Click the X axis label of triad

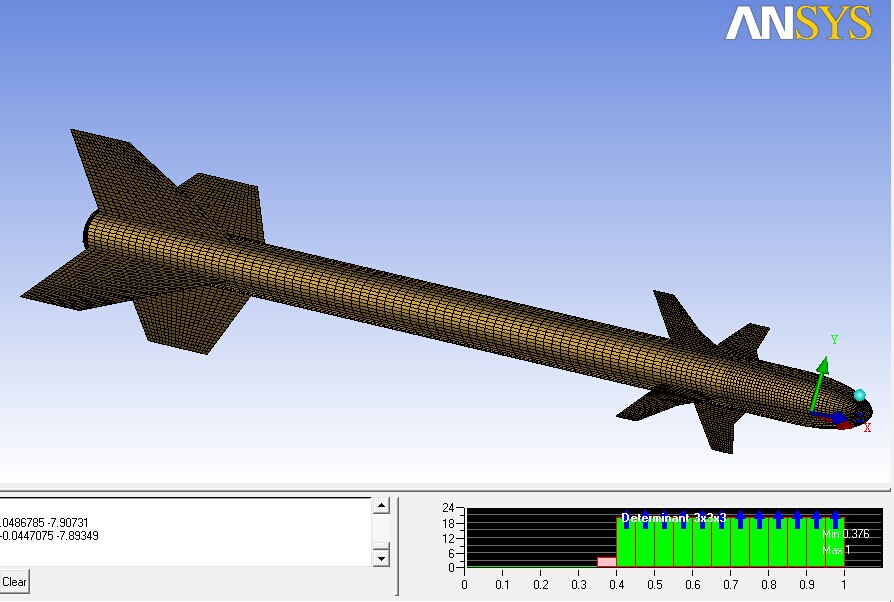pos(867,428)
